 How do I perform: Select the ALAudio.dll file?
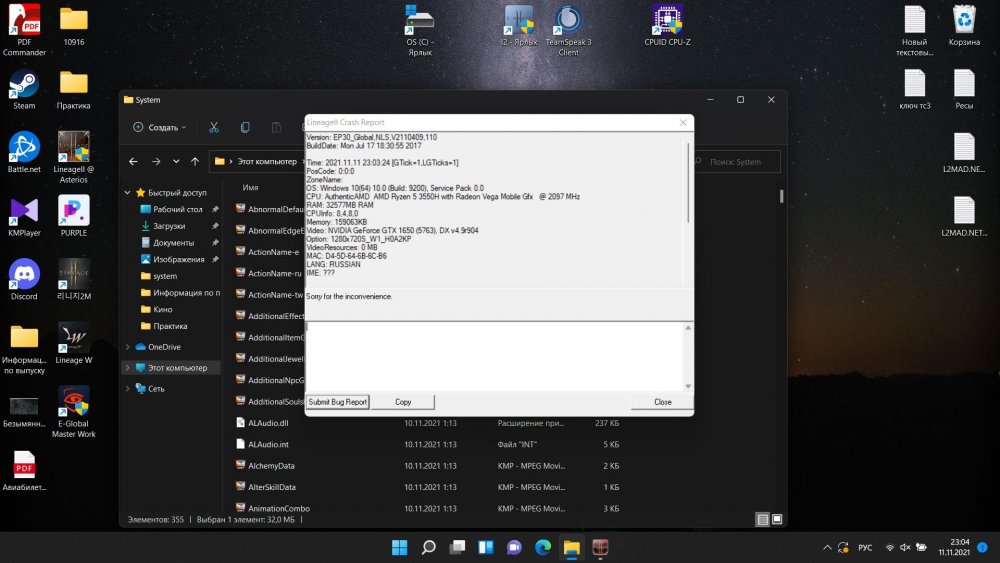(268, 423)
